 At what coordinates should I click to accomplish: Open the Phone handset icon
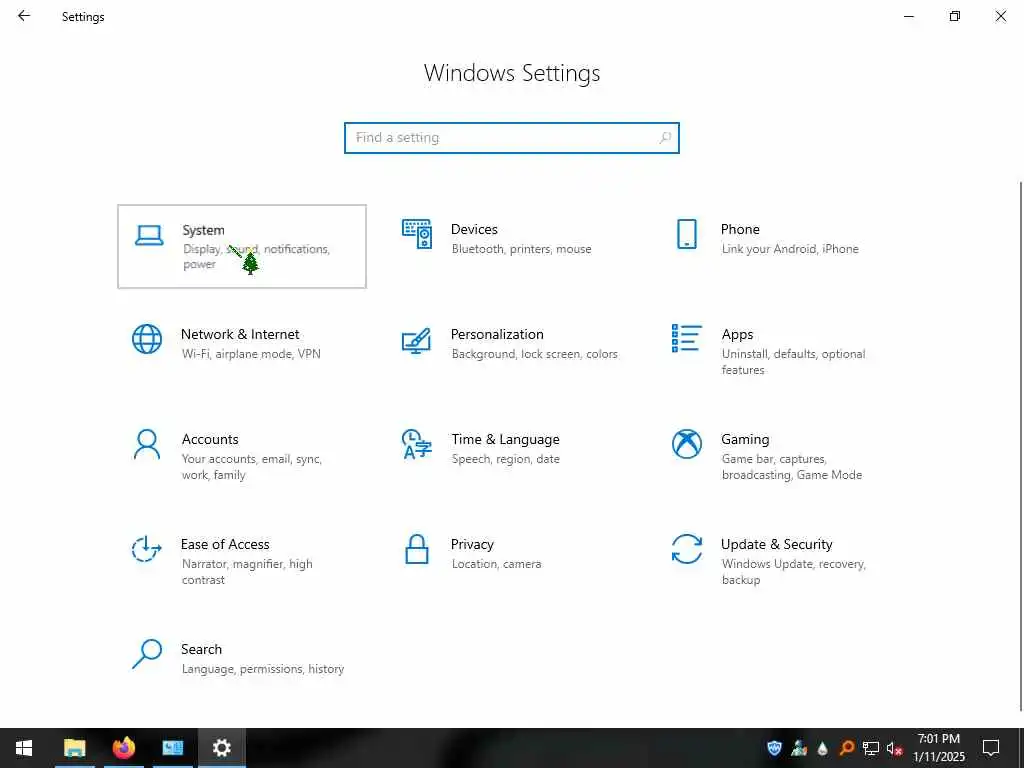click(x=686, y=234)
